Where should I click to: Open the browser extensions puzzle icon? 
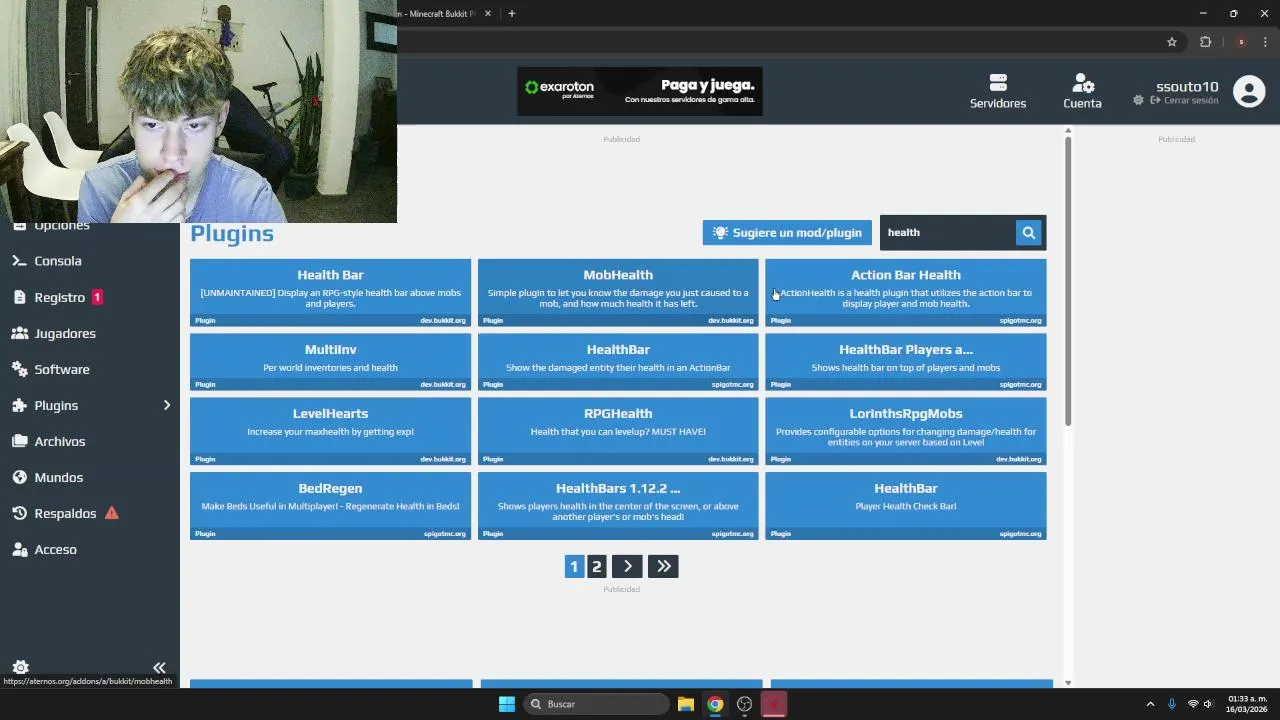(x=1205, y=42)
